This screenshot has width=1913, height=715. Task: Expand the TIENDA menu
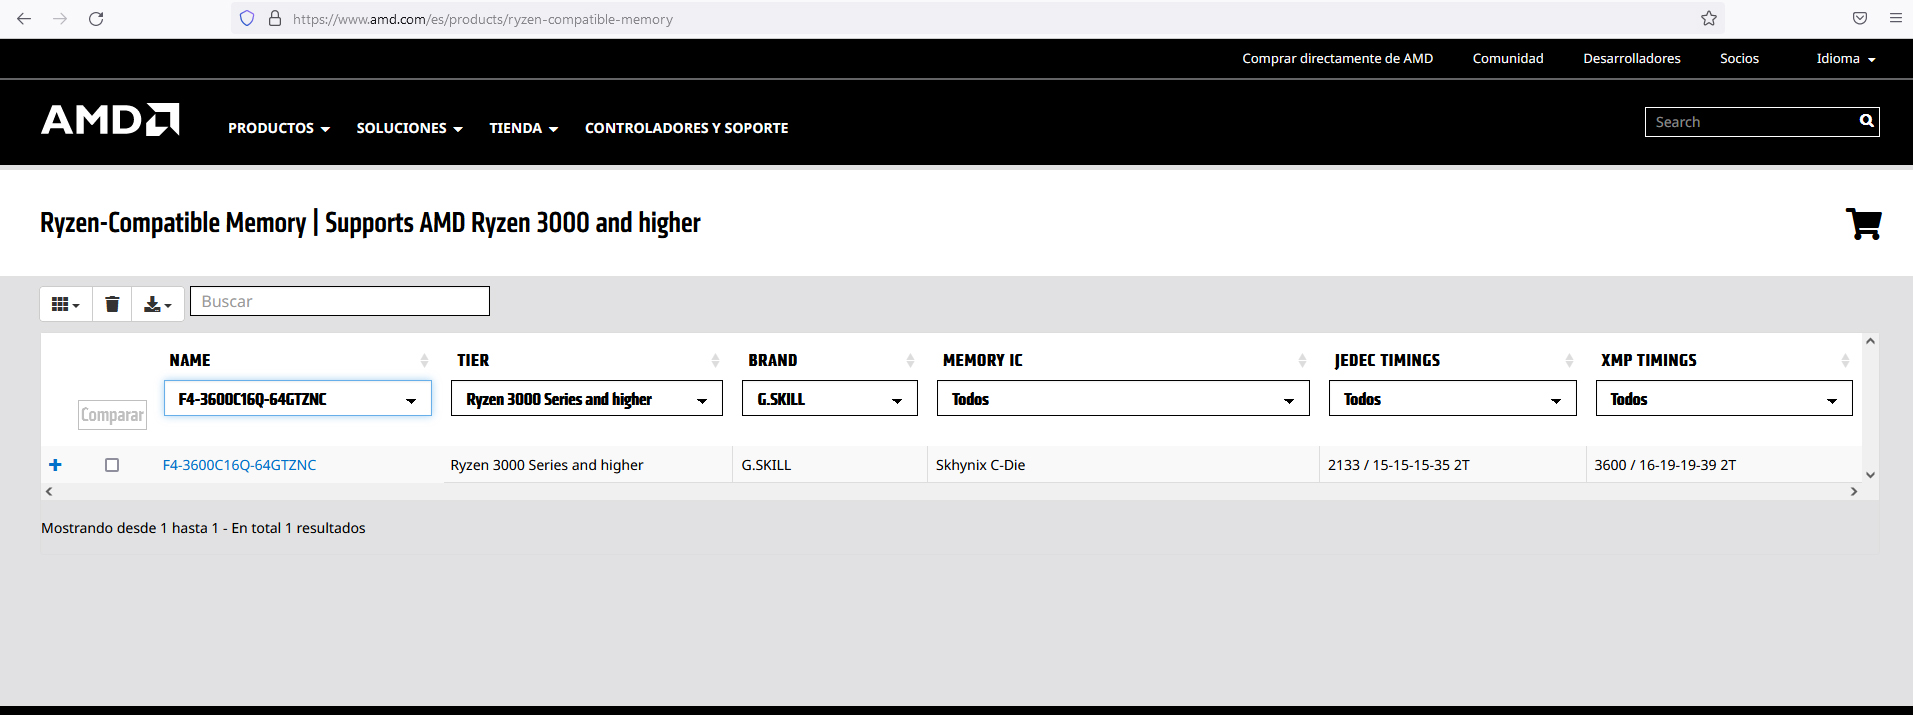tap(524, 128)
